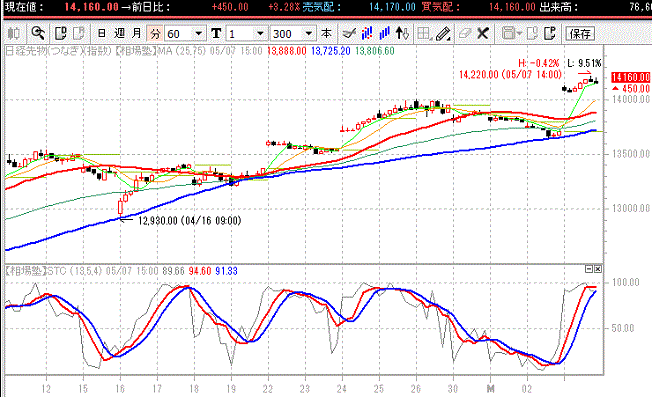Click the document-with-P icon near 保存

[x=550, y=33]
